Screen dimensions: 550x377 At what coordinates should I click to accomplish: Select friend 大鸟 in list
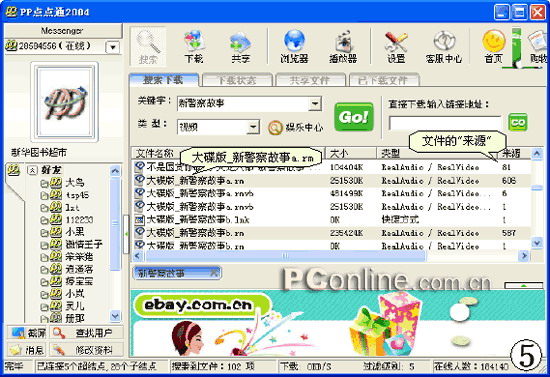point(75,183)
